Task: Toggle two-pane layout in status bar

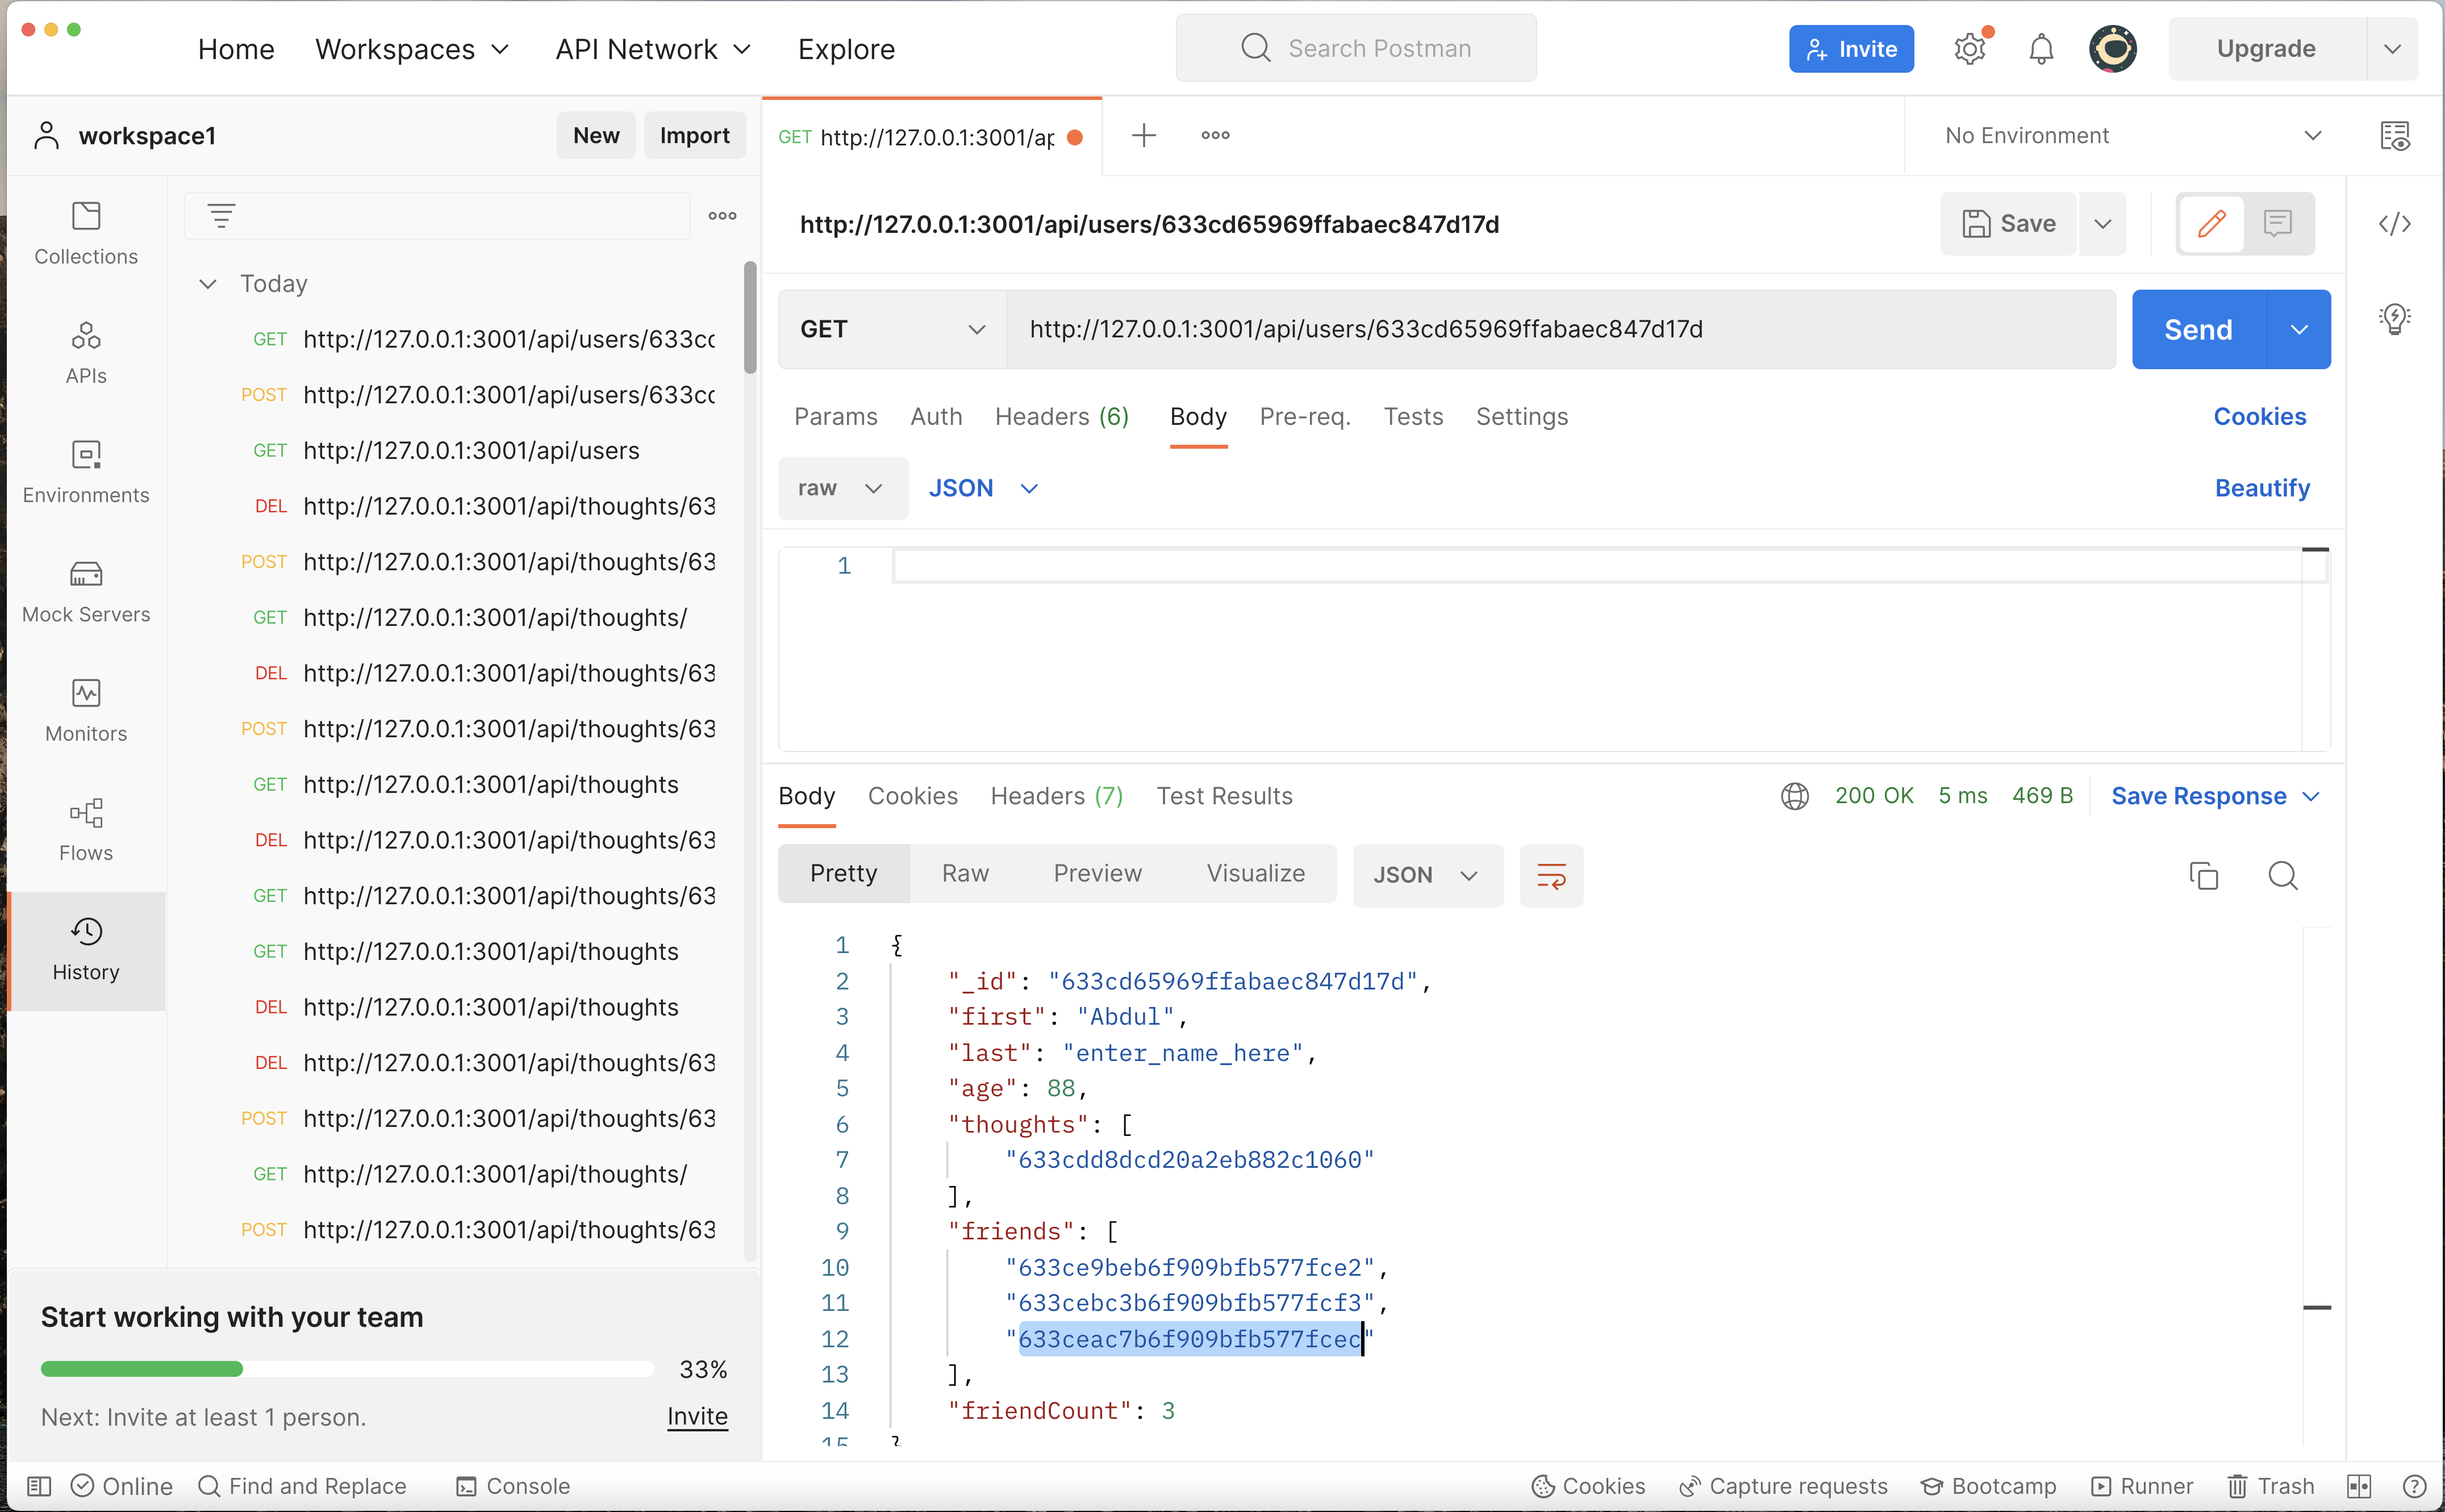Action: [2359, 1486]
